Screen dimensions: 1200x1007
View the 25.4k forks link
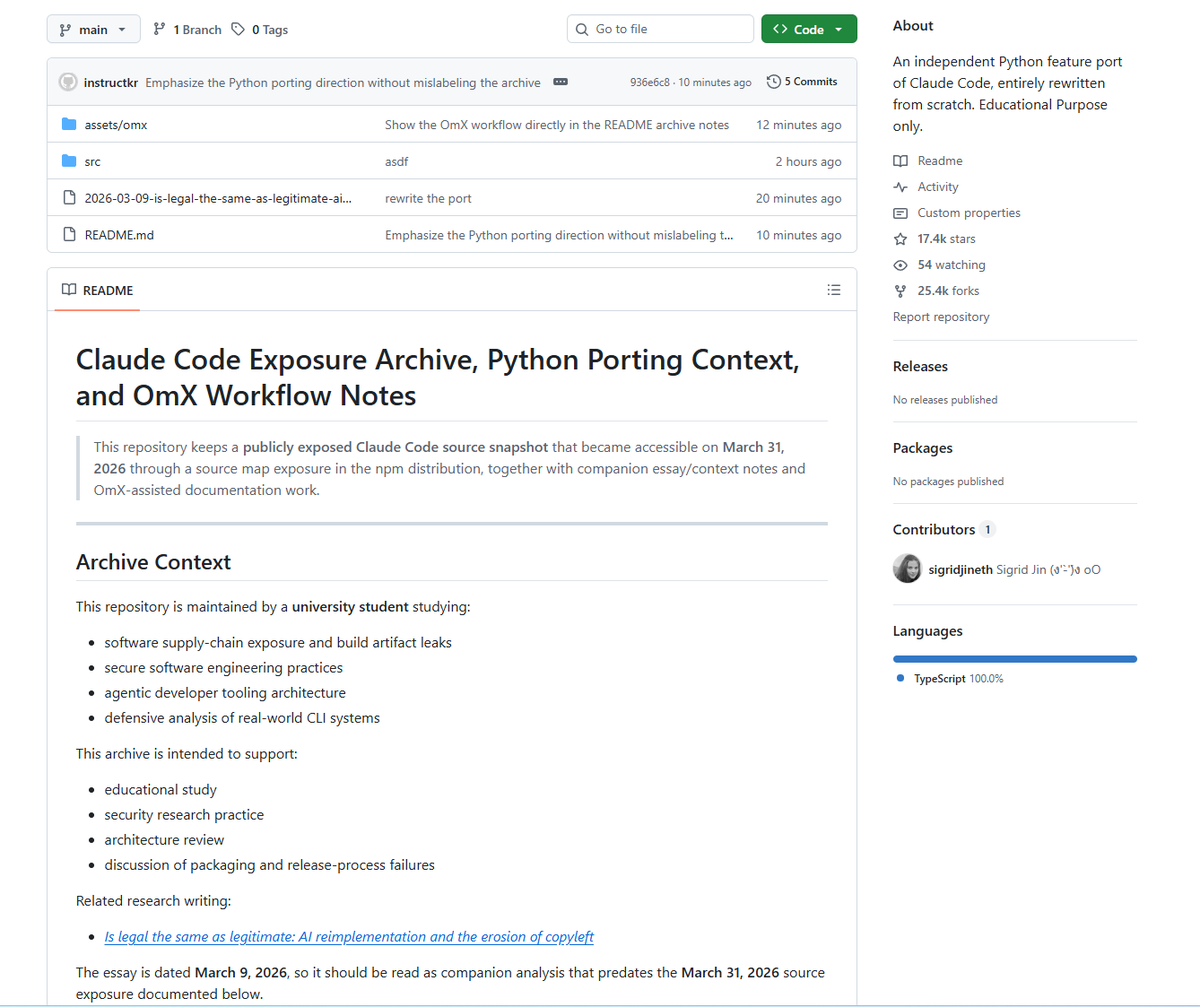pos(948,291)
